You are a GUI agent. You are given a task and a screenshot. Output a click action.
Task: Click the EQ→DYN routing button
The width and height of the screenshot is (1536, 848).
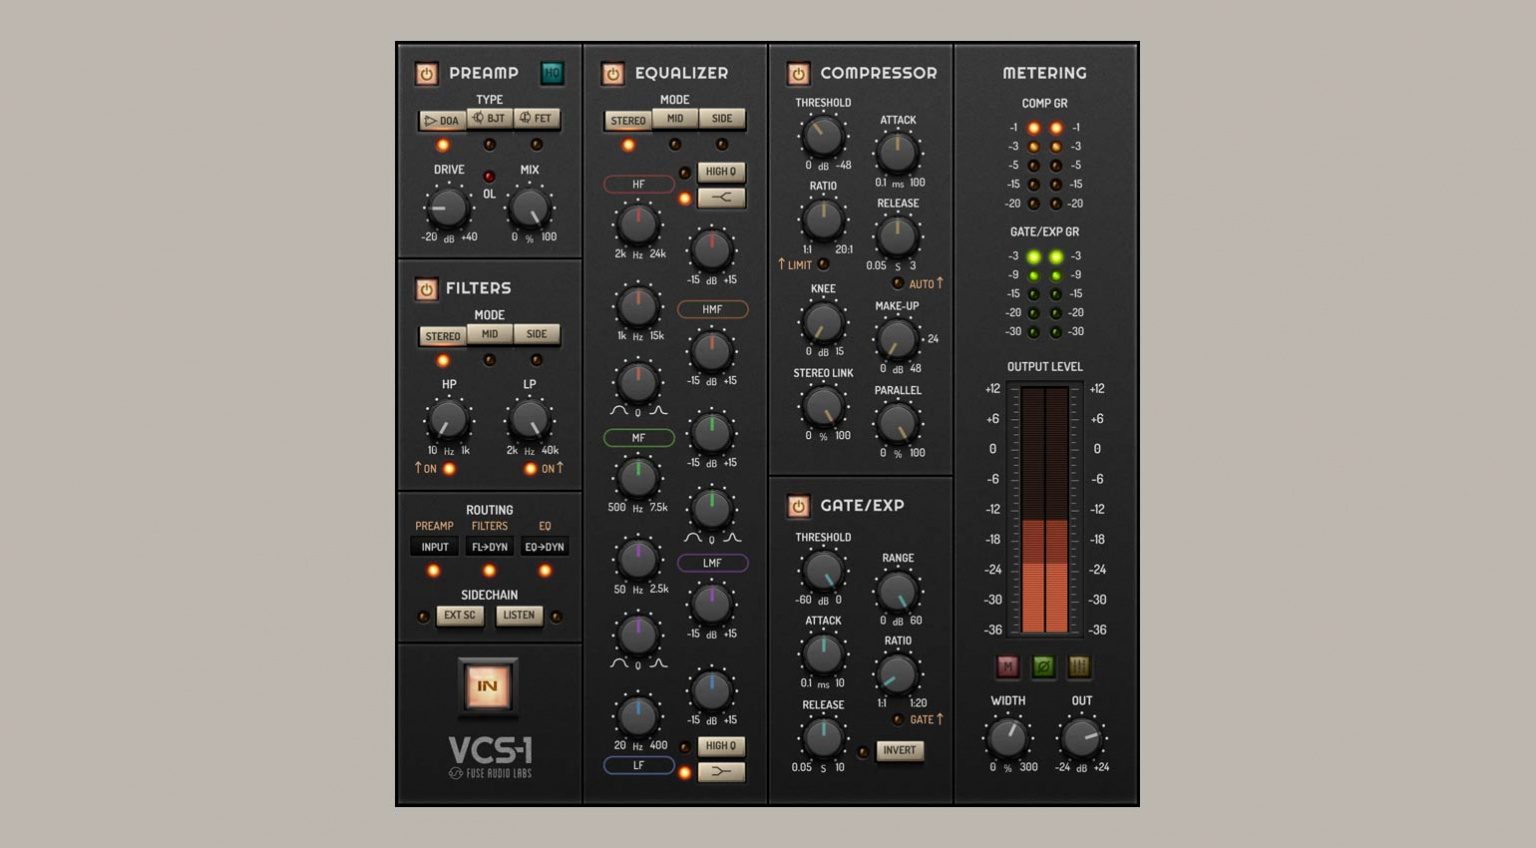tap(543, 547)
